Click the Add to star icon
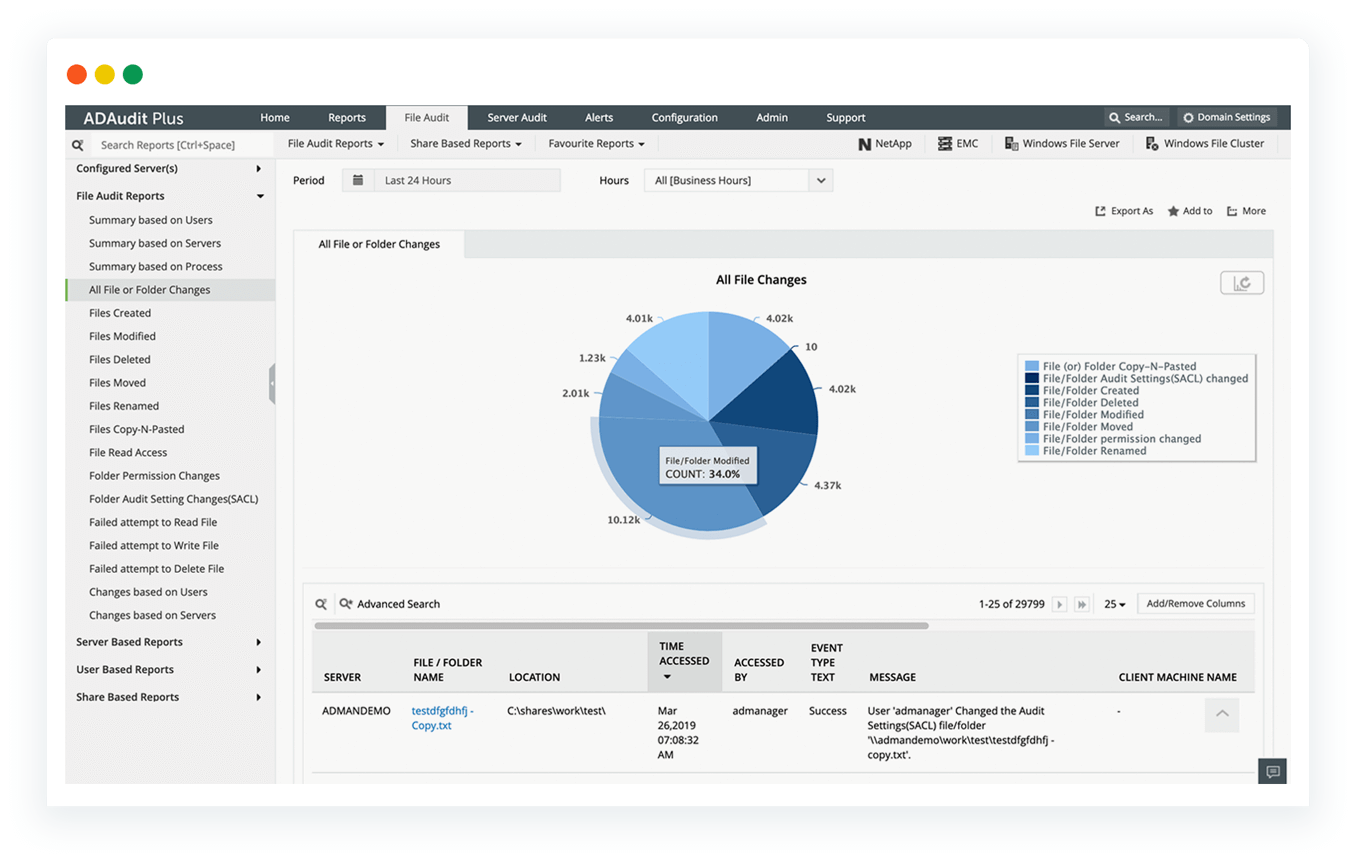This screenshot has height=862, width=1356. click(x=1173, y=211)
